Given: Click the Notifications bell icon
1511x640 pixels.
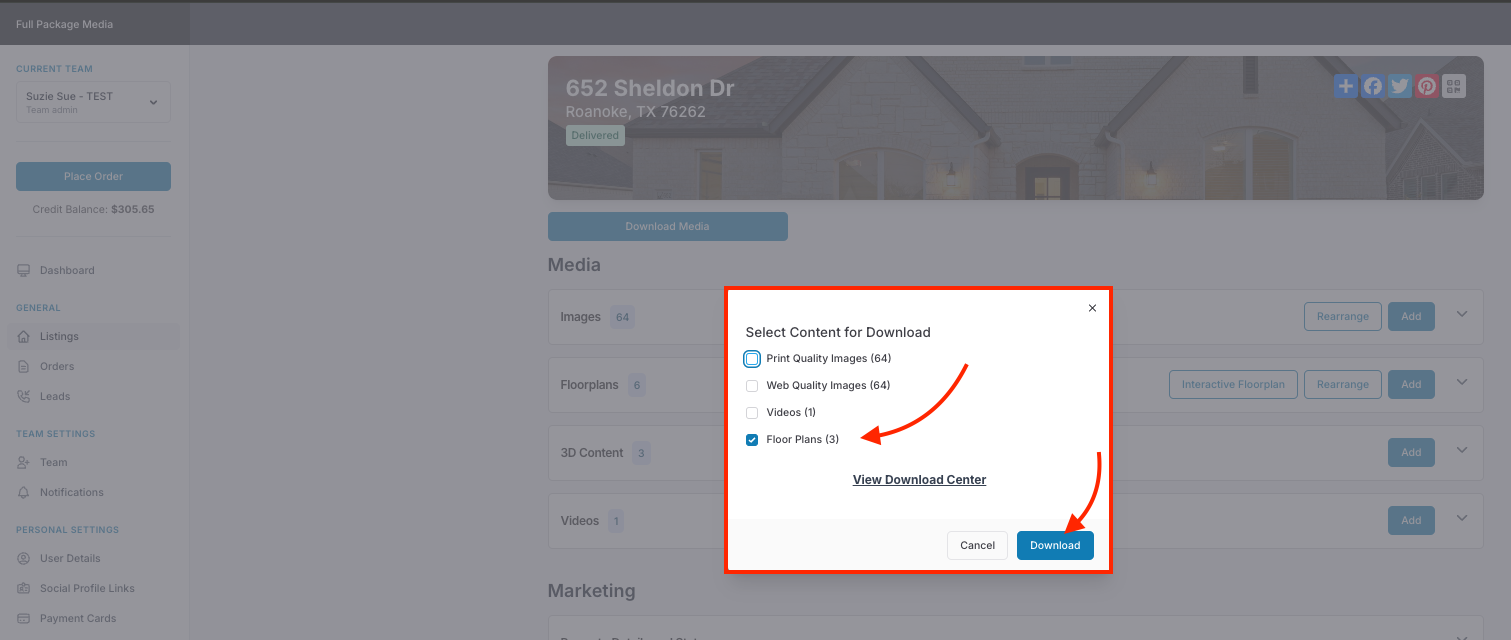Looking at the screenshot, I should [24, 492].
